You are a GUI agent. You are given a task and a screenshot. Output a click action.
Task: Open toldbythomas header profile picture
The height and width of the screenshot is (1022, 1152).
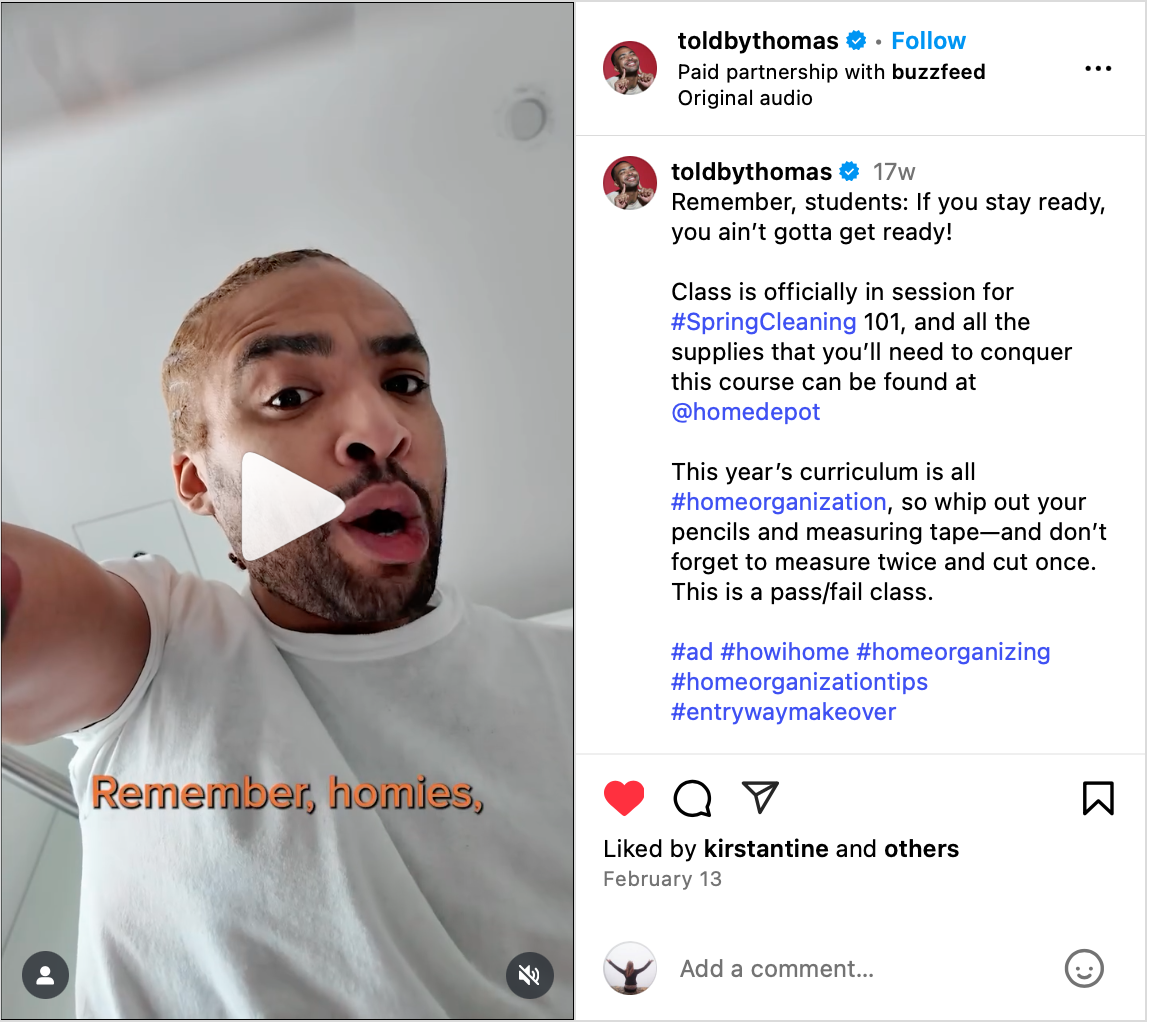(x=630, y=68)
